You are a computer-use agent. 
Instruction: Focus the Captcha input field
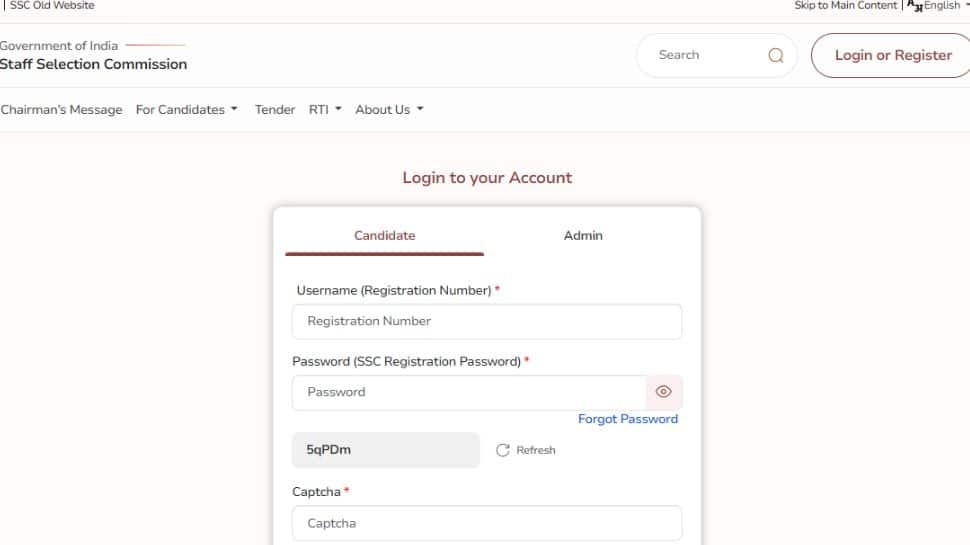(x=487, y=523)
